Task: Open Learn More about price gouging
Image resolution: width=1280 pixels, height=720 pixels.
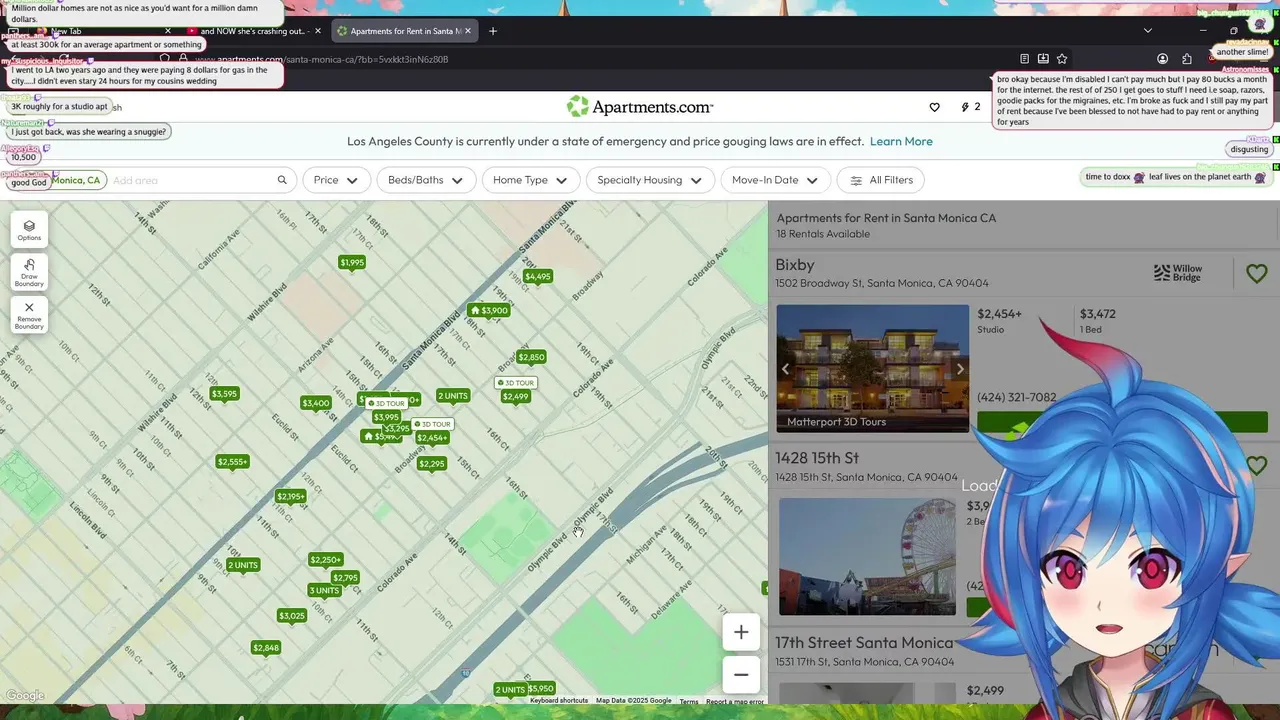Action: point(901,141)
